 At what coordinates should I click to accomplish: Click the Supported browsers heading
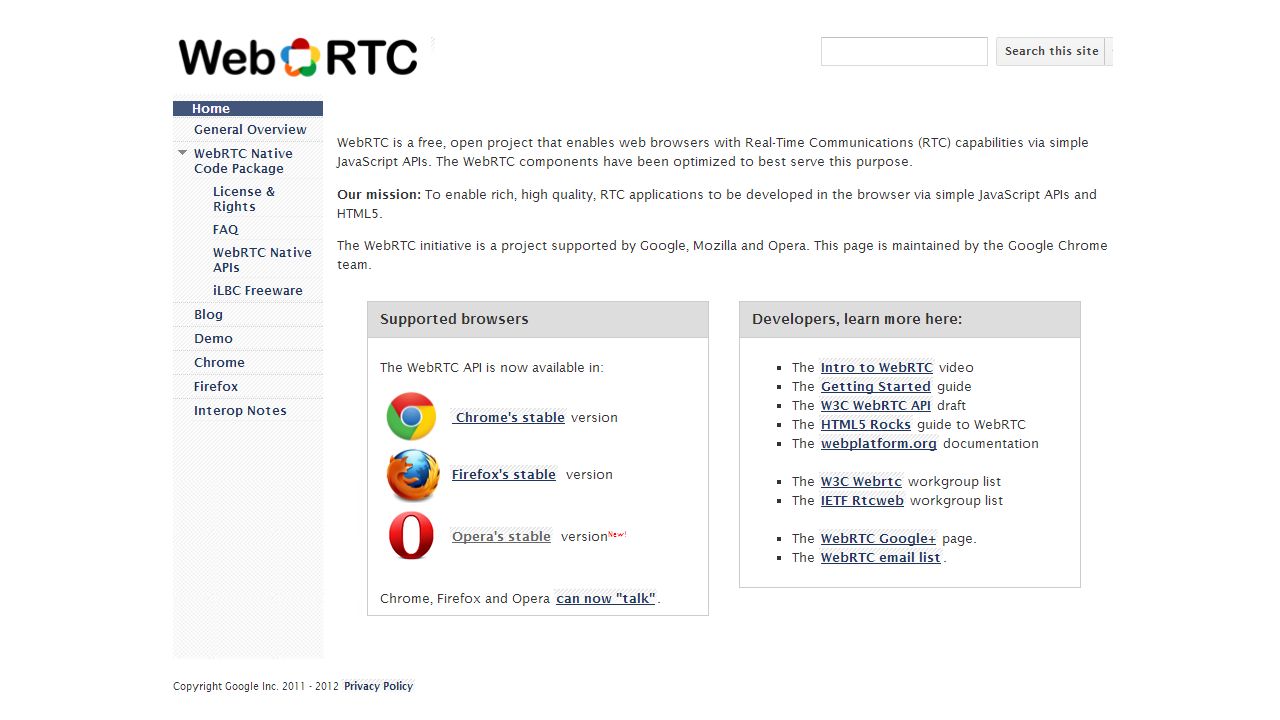pos(454,319)
